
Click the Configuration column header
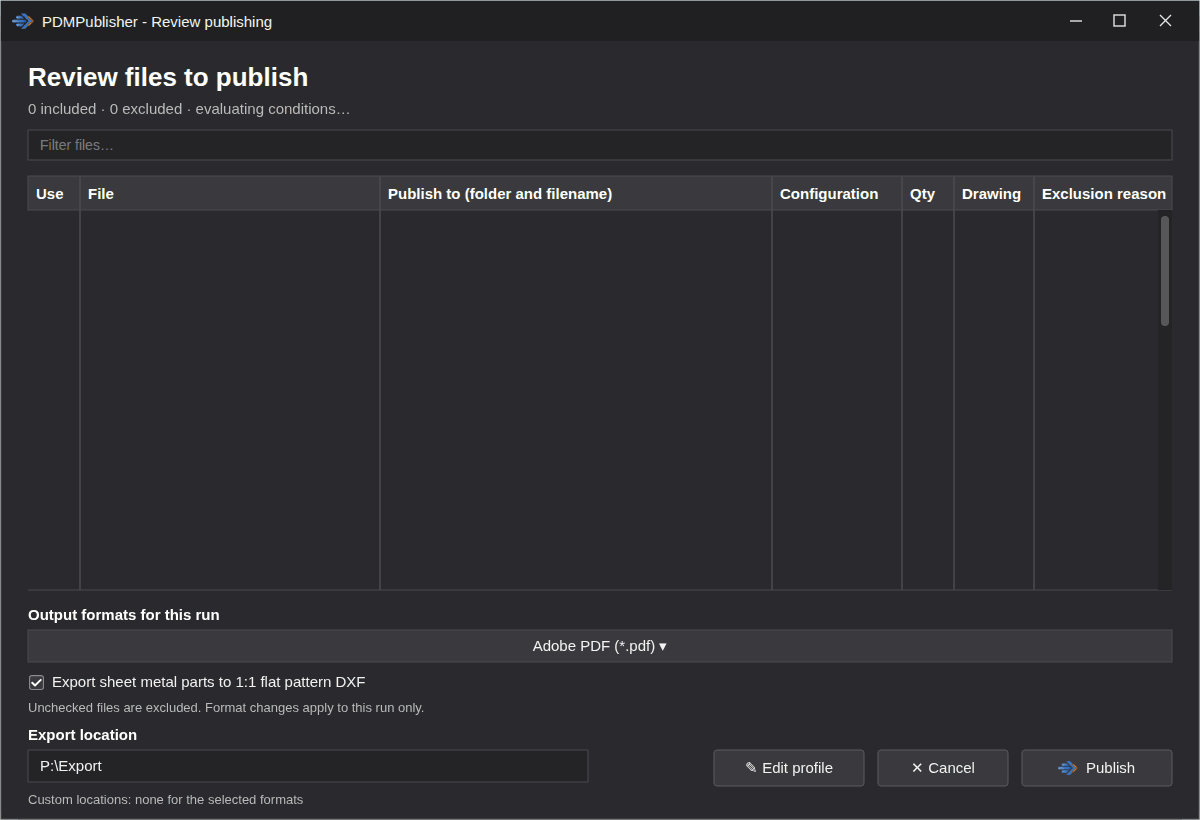837,193
